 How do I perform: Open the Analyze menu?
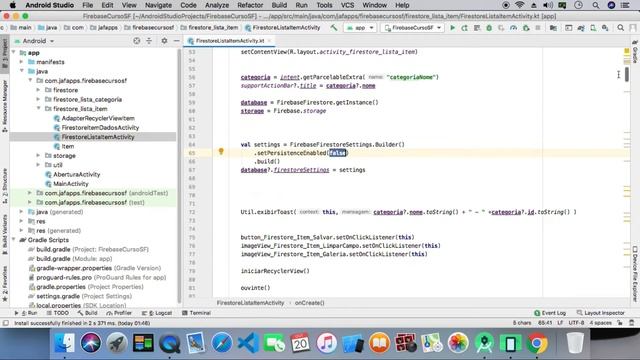(217, 5)
